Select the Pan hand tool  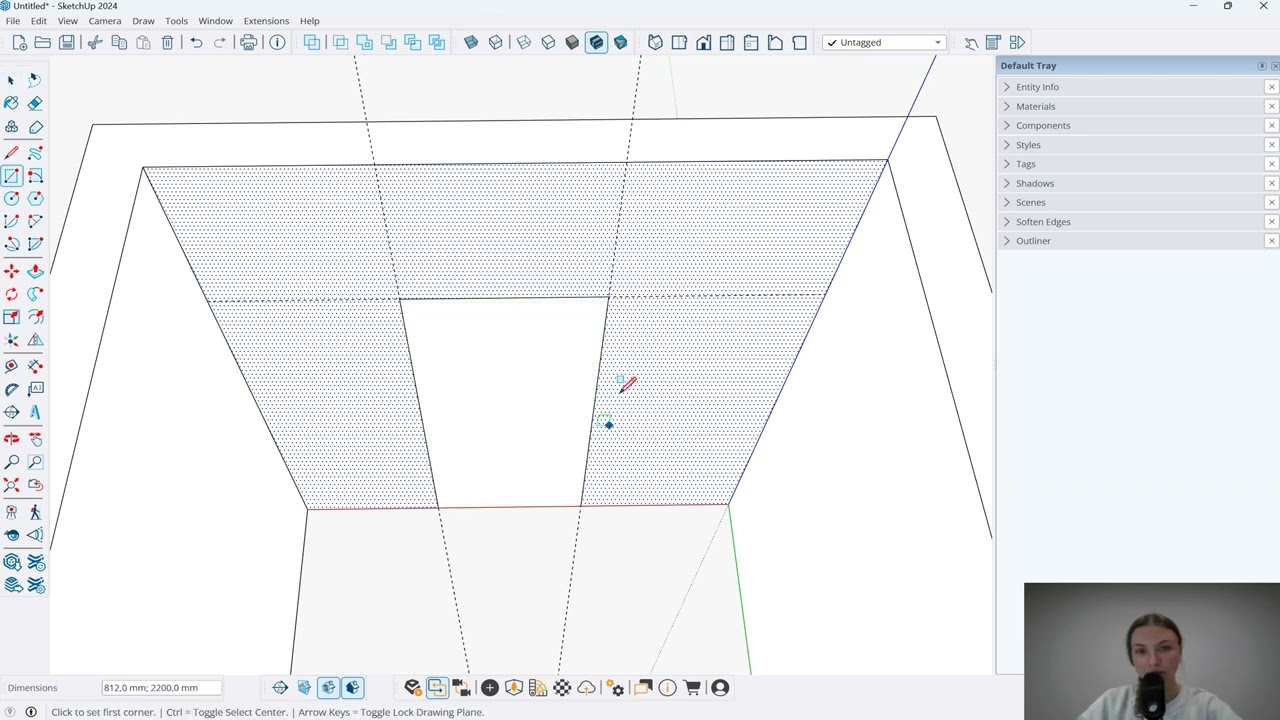click(x=35, y=438)
